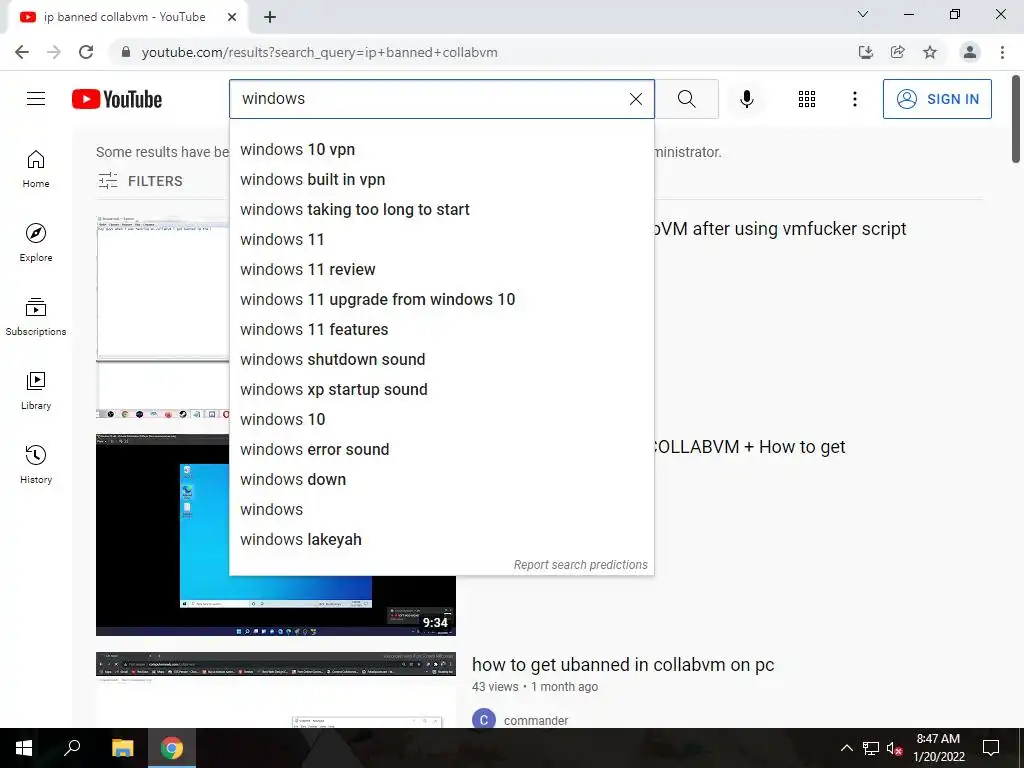Go back with the browser back arrow
This screenshot has width=1024, height=768.
pos(22,52)
